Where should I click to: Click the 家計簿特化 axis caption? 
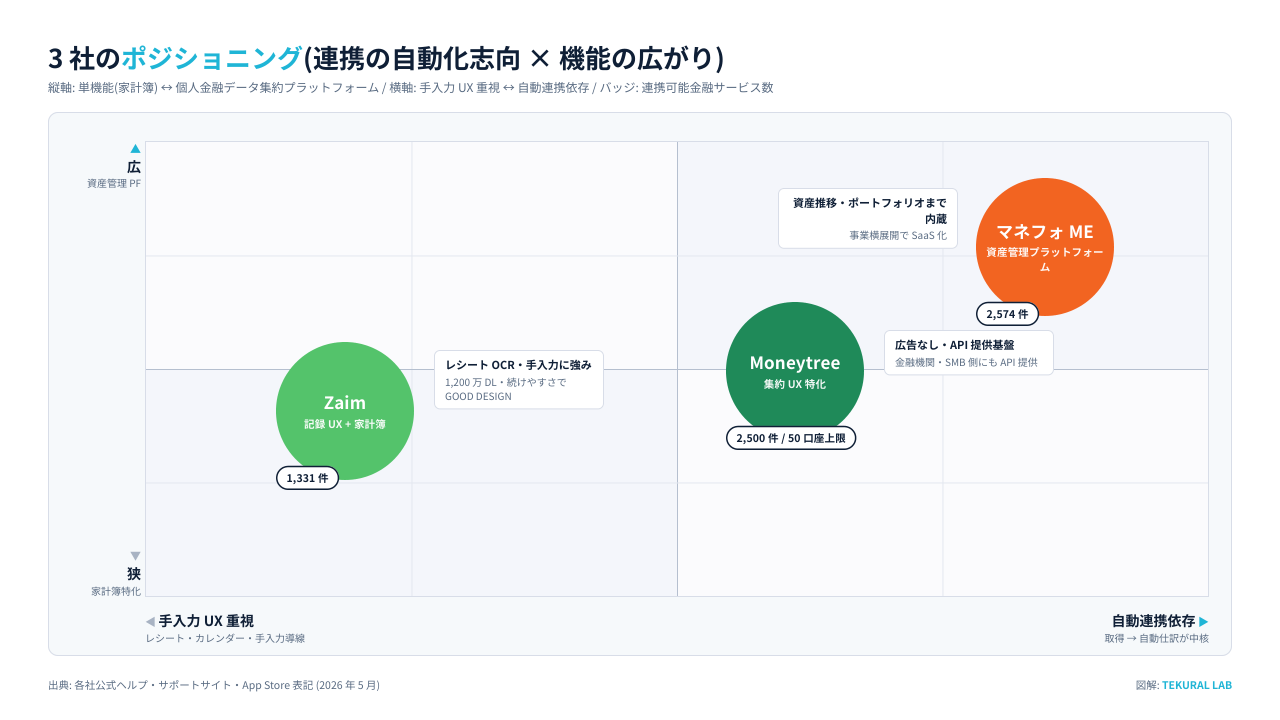pos(116,591)
